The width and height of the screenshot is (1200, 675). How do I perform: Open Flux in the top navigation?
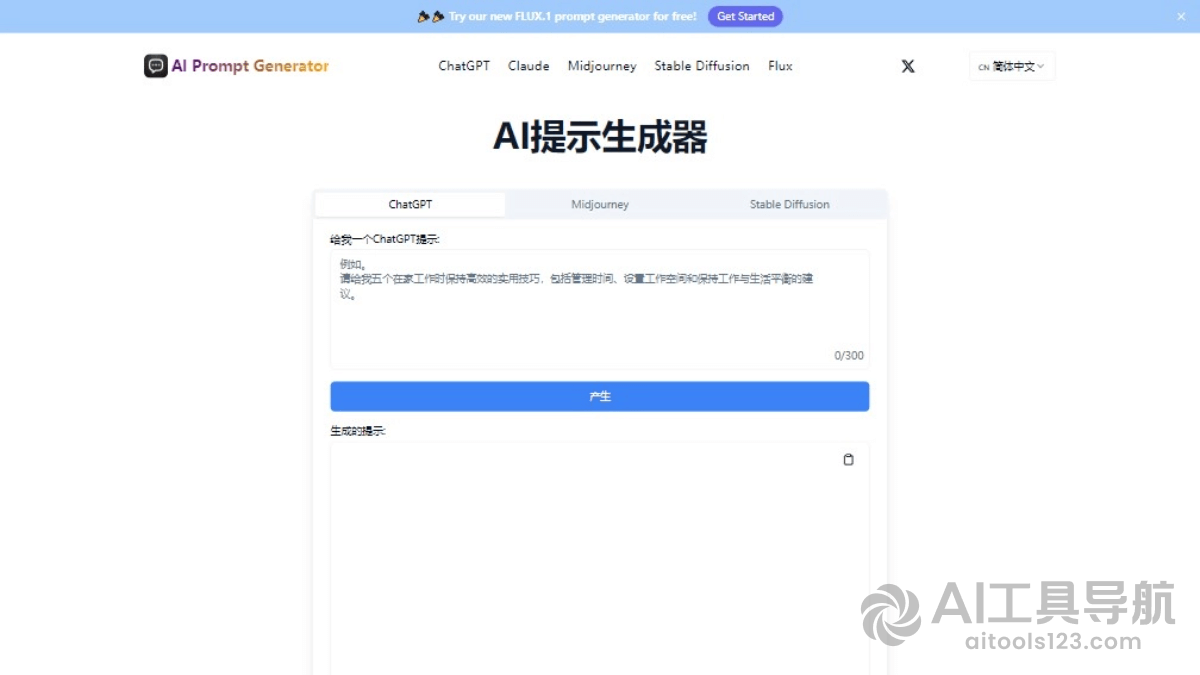[780, 66]
